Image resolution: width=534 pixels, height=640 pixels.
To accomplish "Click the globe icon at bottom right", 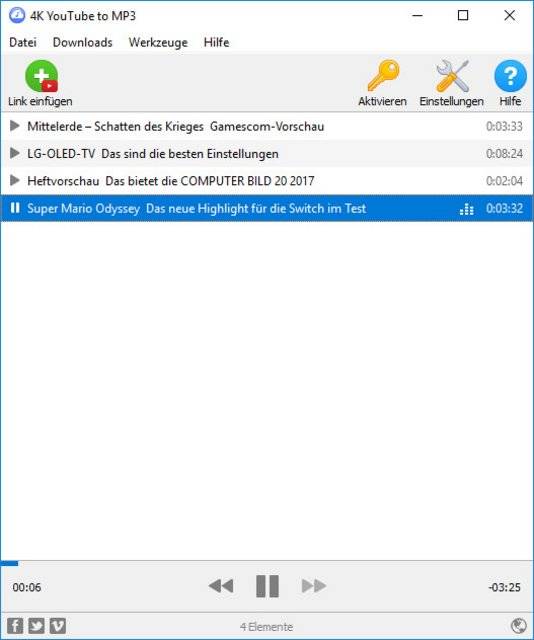I will 518,626.
